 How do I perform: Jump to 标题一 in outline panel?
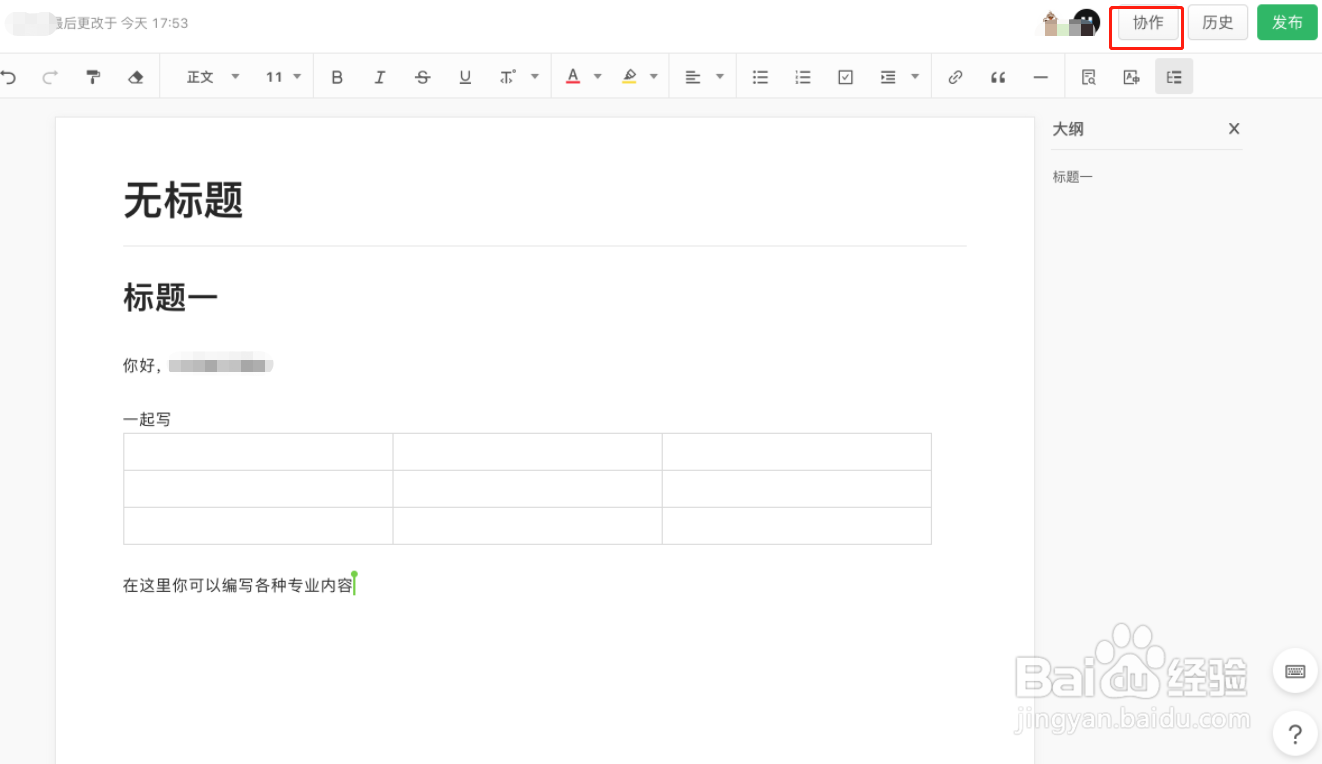tap(1073, 177)
